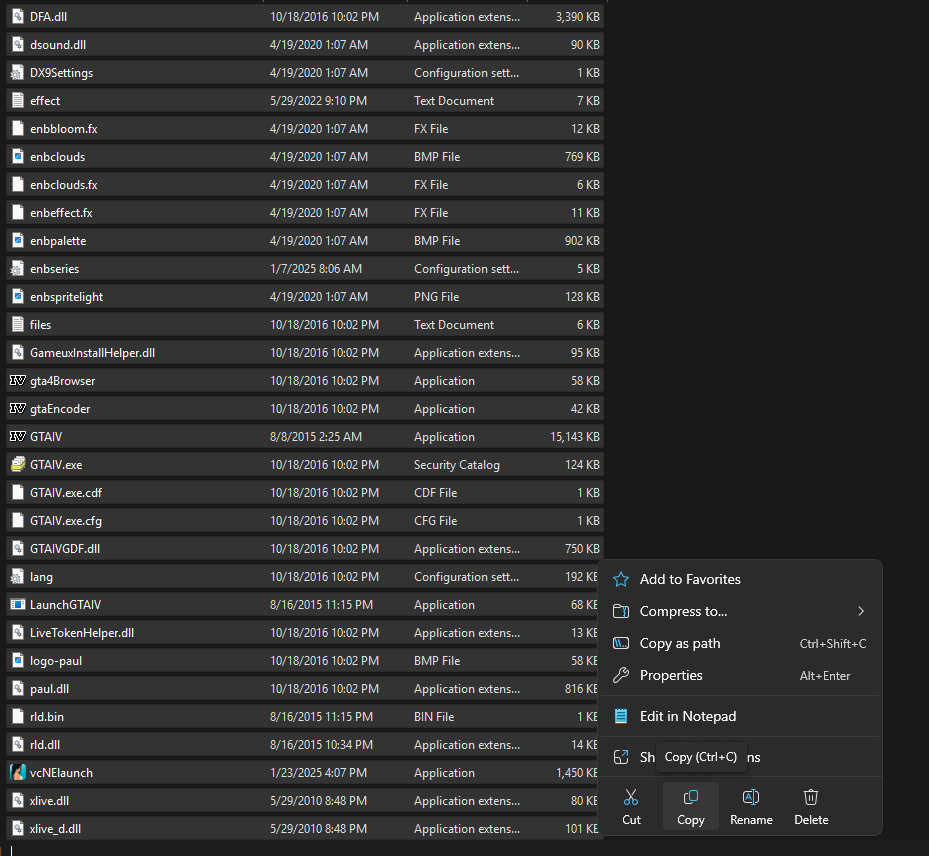Click the BIN File type cell
Image resolution: width=929 pixels, height=856 pixels.
tap(434, 717)
